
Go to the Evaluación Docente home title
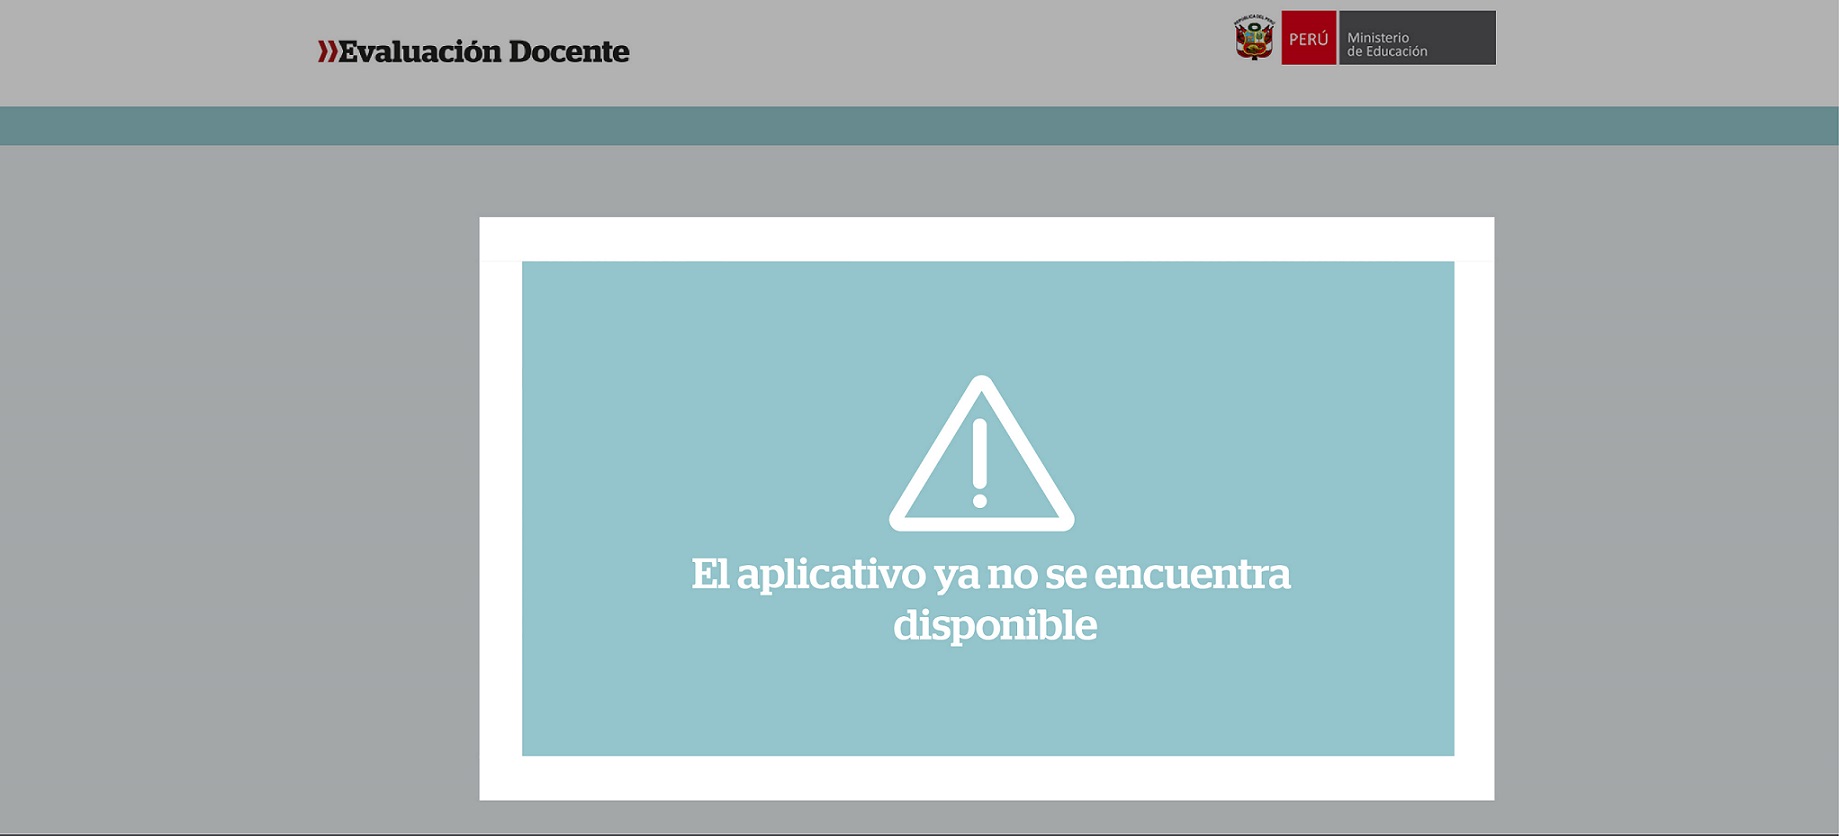tap(474, 51)
